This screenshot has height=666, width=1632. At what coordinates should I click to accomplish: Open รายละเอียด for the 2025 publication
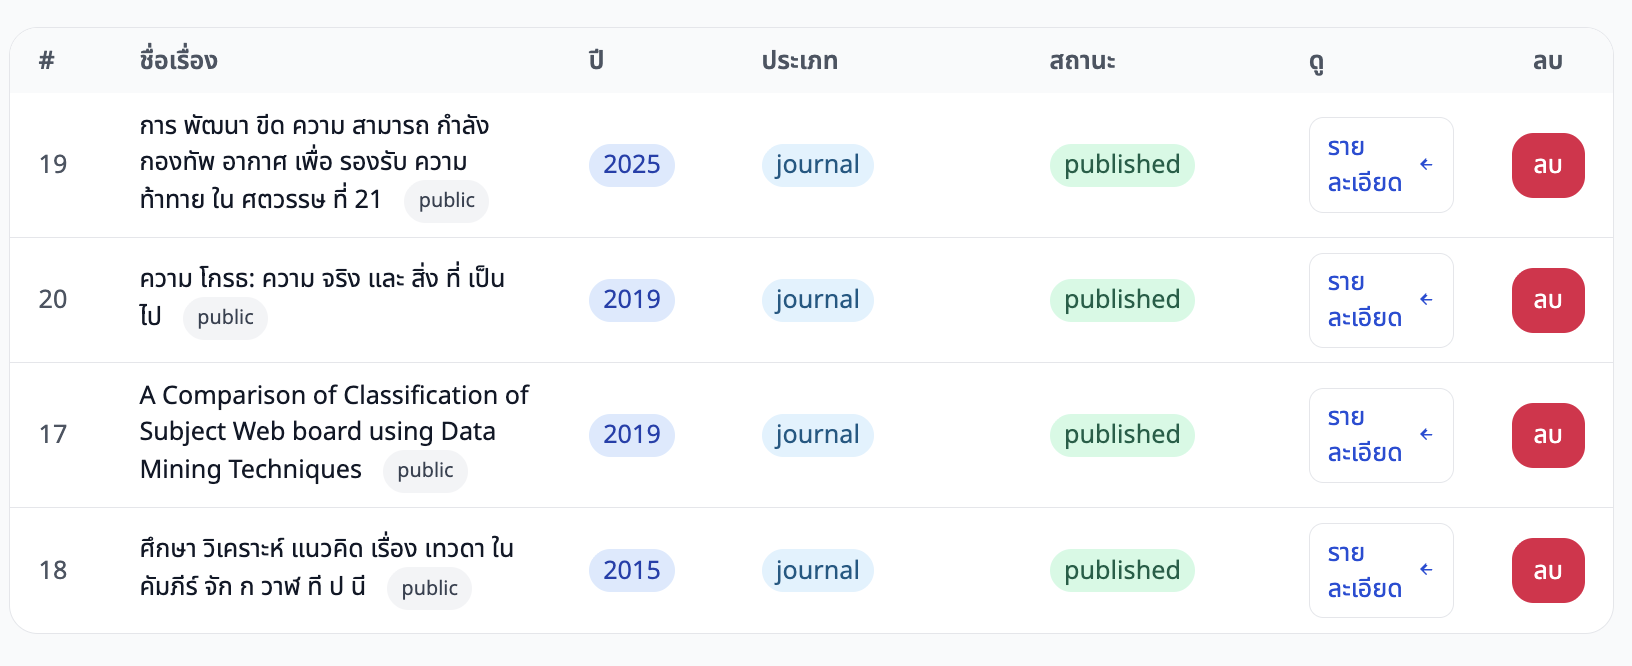pos(1380,165)
